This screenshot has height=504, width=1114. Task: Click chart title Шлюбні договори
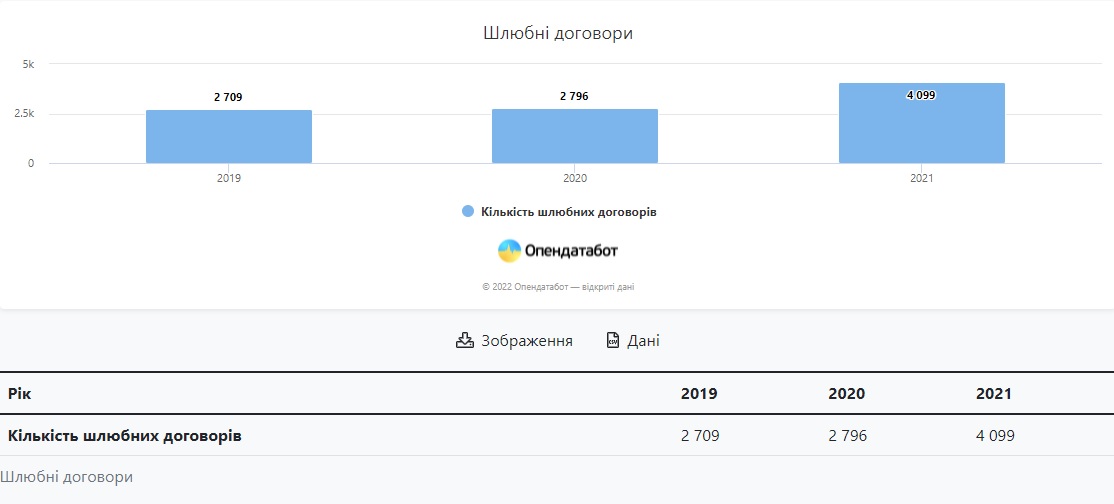tap(557, 33)
